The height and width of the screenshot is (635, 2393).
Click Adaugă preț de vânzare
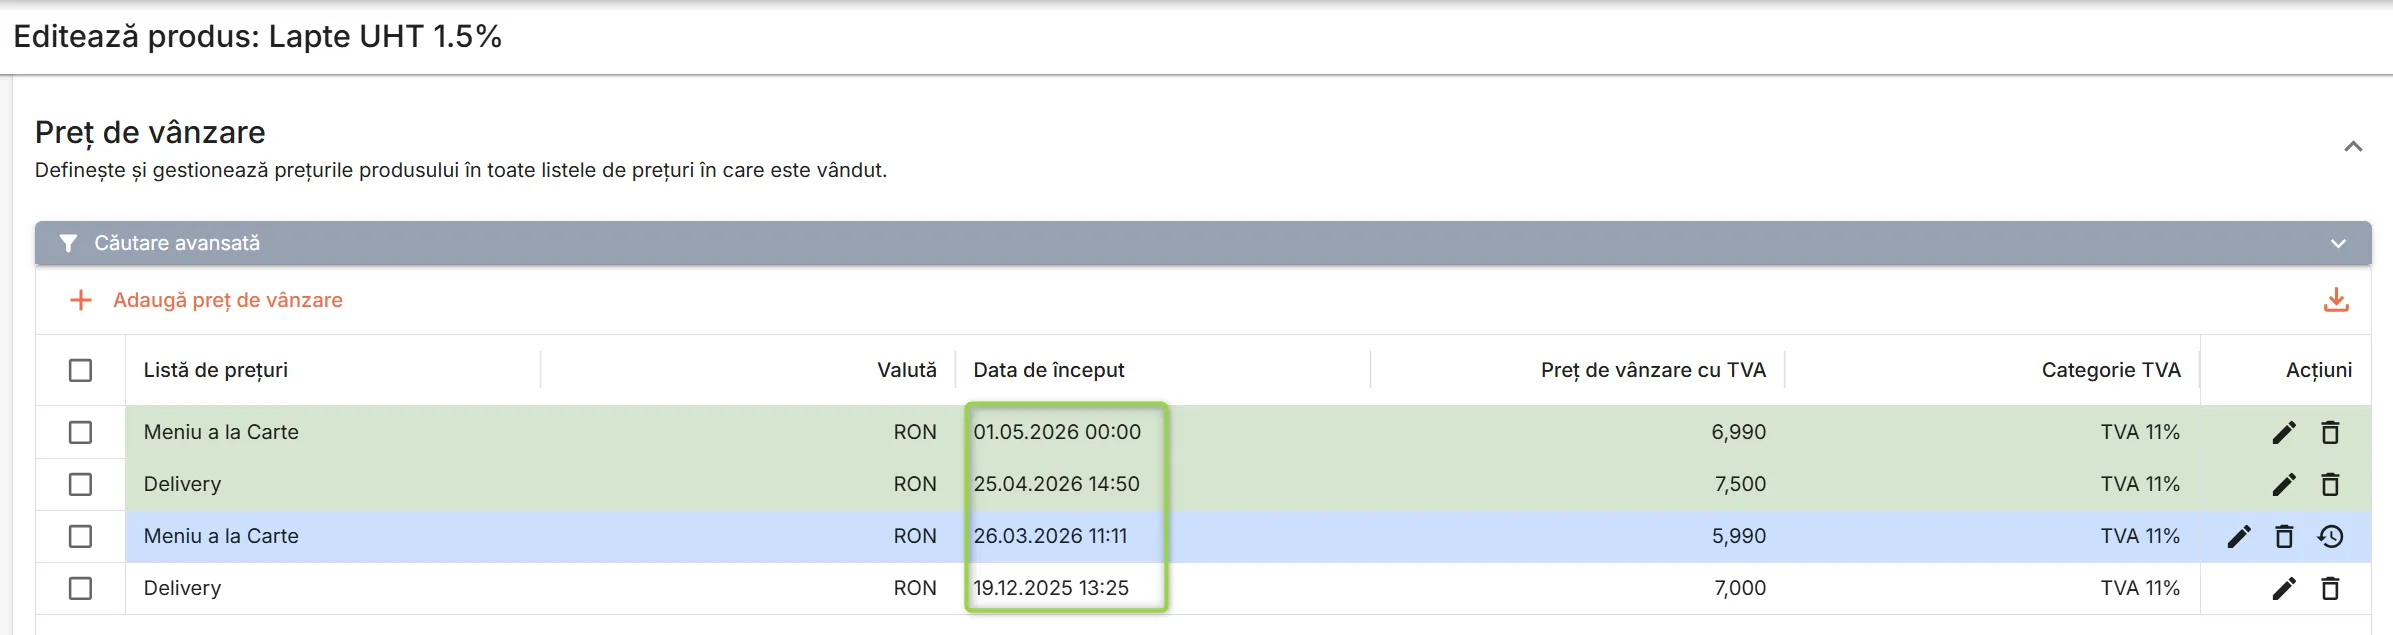[206, 300]
